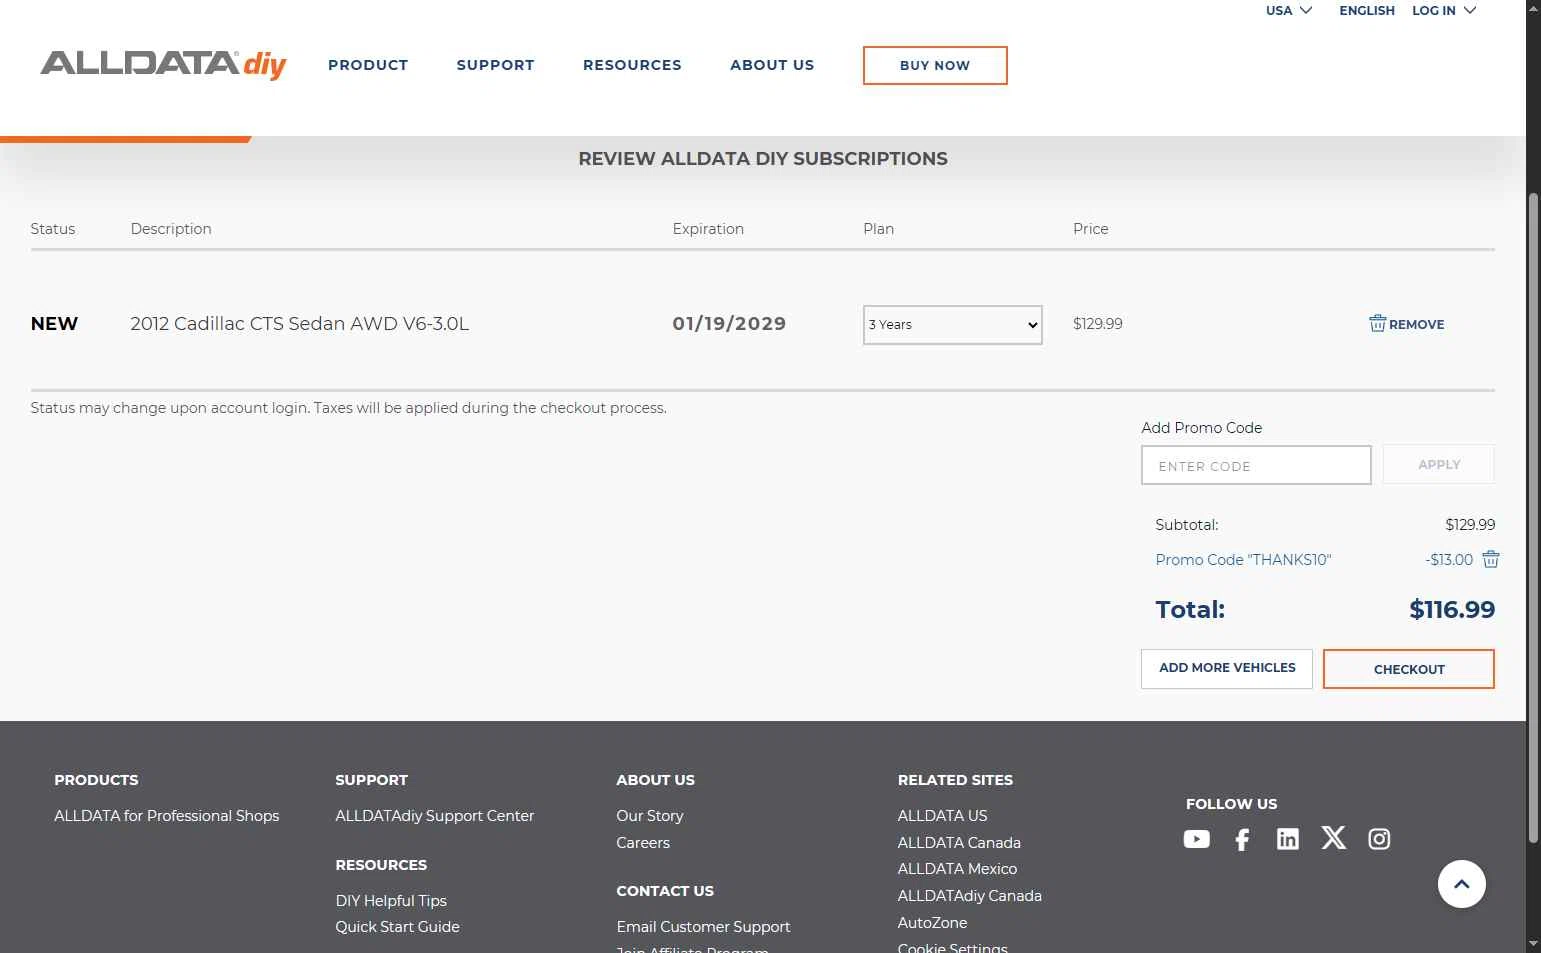The height and width of the screenshot is (953, 1541).
Task: Open the SUPPORT menu
Action: [495, 65]
